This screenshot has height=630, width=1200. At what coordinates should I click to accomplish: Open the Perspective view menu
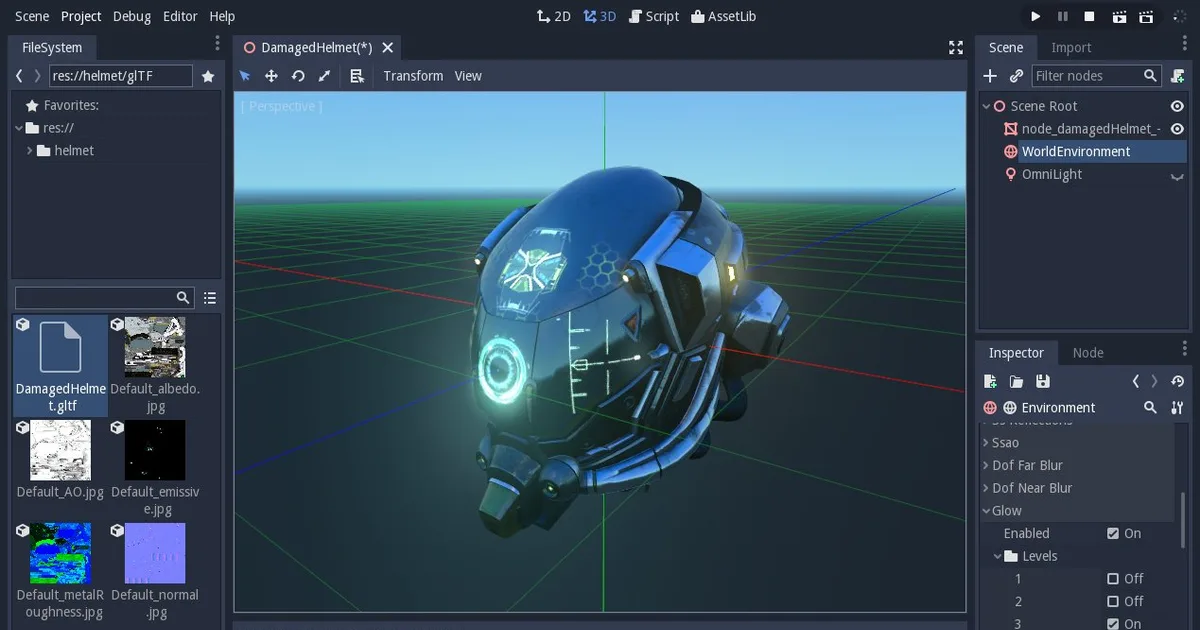(x=280, y=106)
